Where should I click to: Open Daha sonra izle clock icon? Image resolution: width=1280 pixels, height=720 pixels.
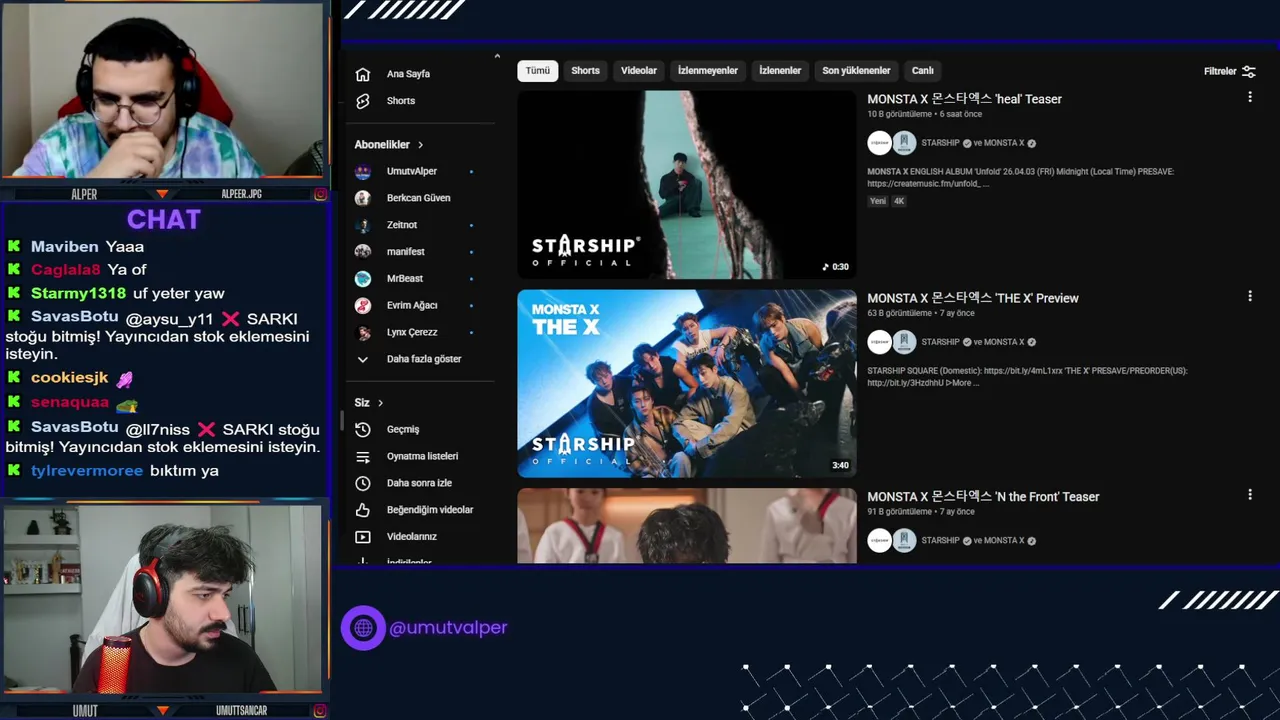point(363,483)
